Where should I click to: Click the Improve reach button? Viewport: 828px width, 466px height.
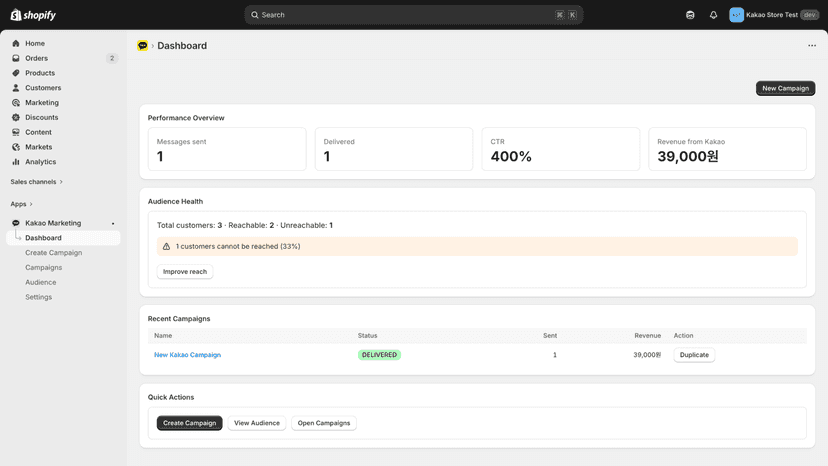point(185,272)
